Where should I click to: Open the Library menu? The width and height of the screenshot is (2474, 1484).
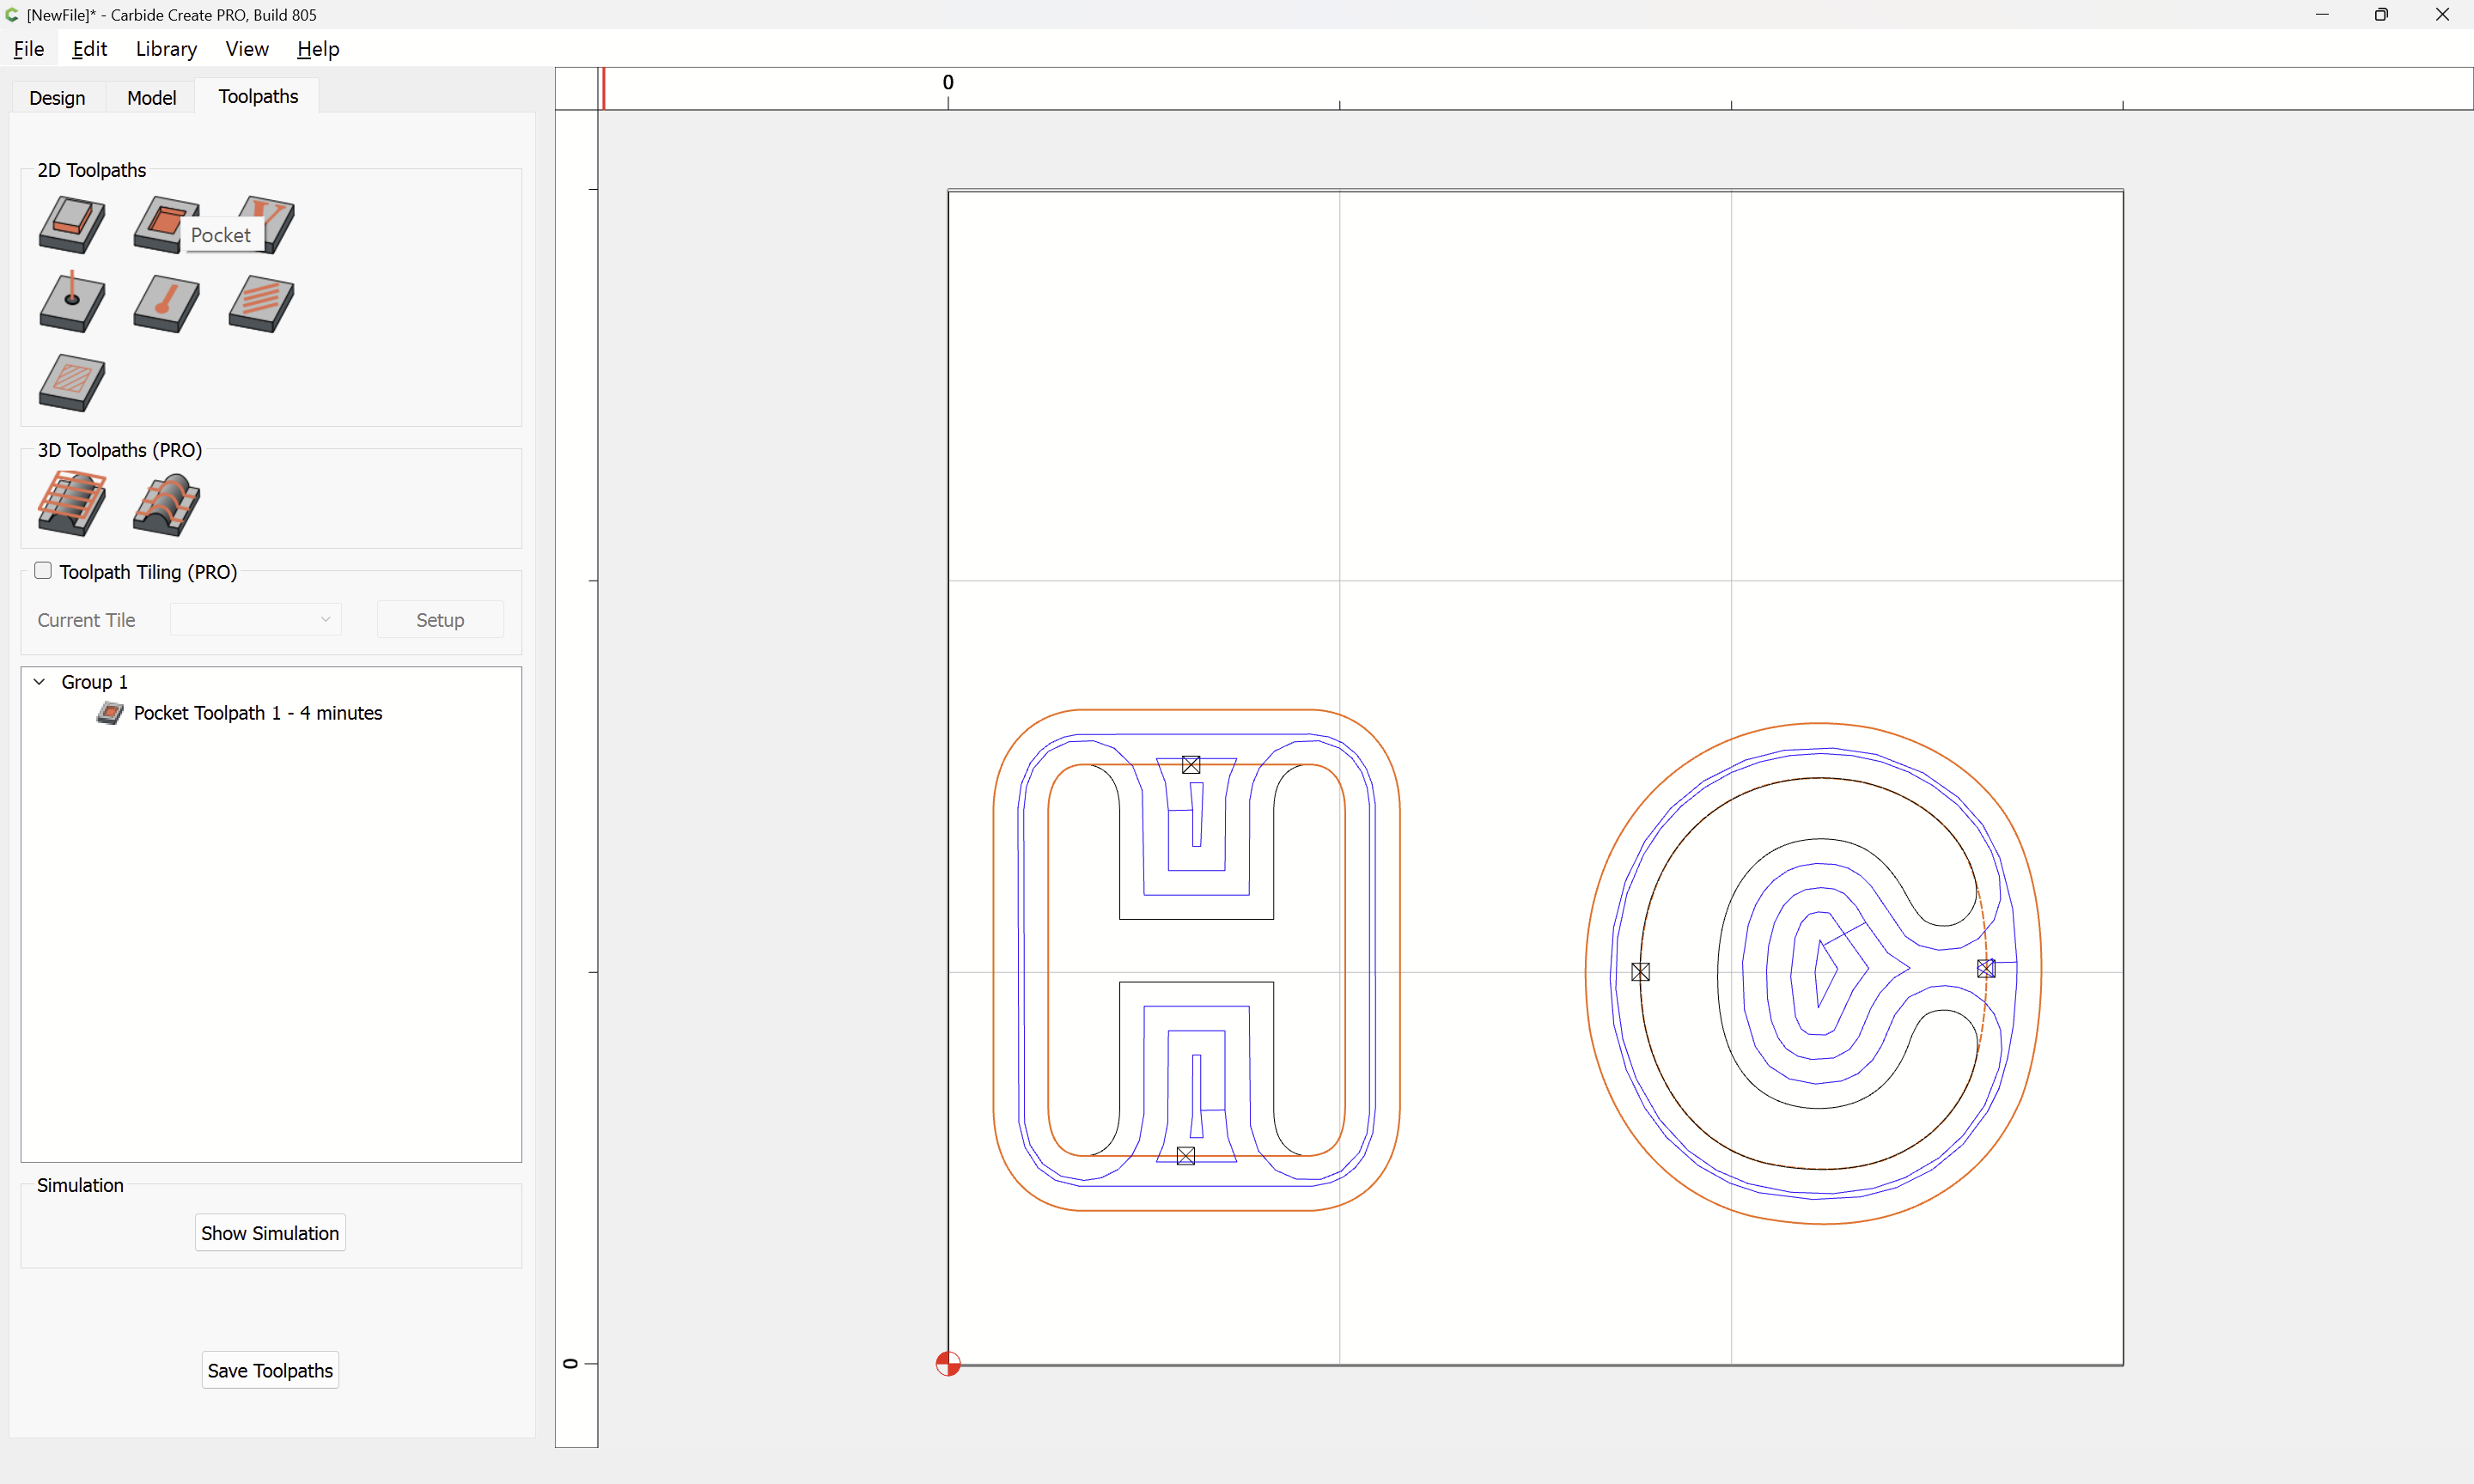tap(166, 49)
